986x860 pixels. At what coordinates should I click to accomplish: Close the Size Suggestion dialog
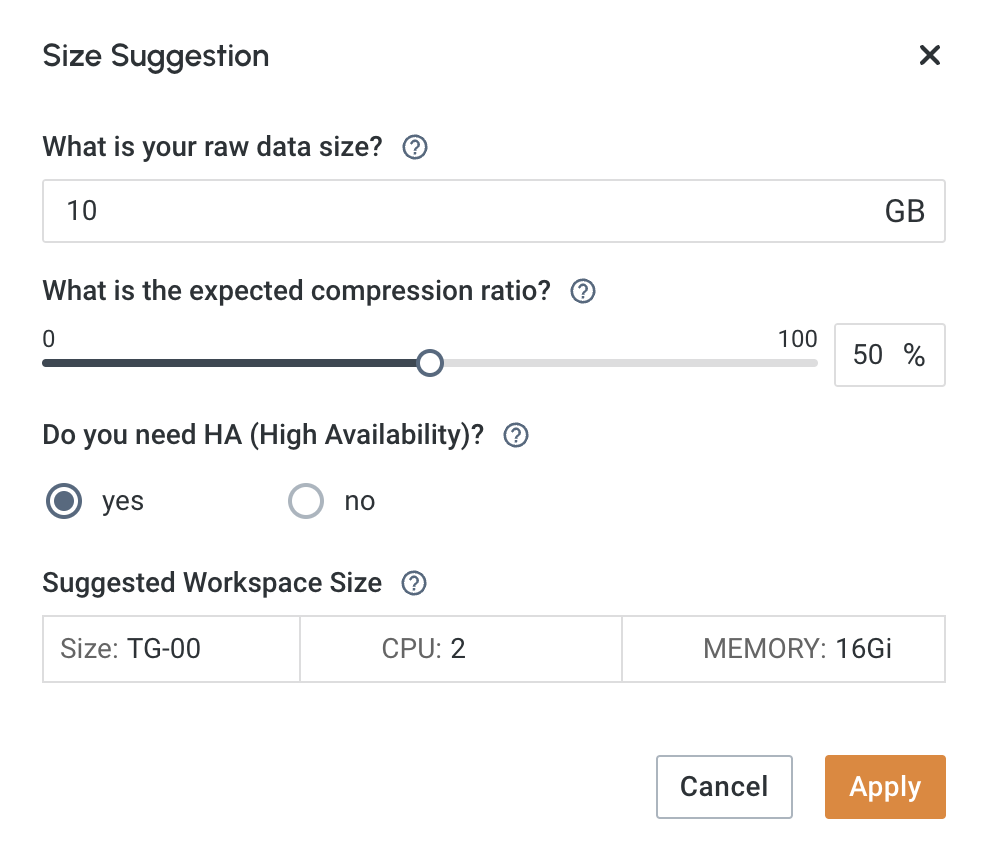pyautogui.click(x=930, y=56)
